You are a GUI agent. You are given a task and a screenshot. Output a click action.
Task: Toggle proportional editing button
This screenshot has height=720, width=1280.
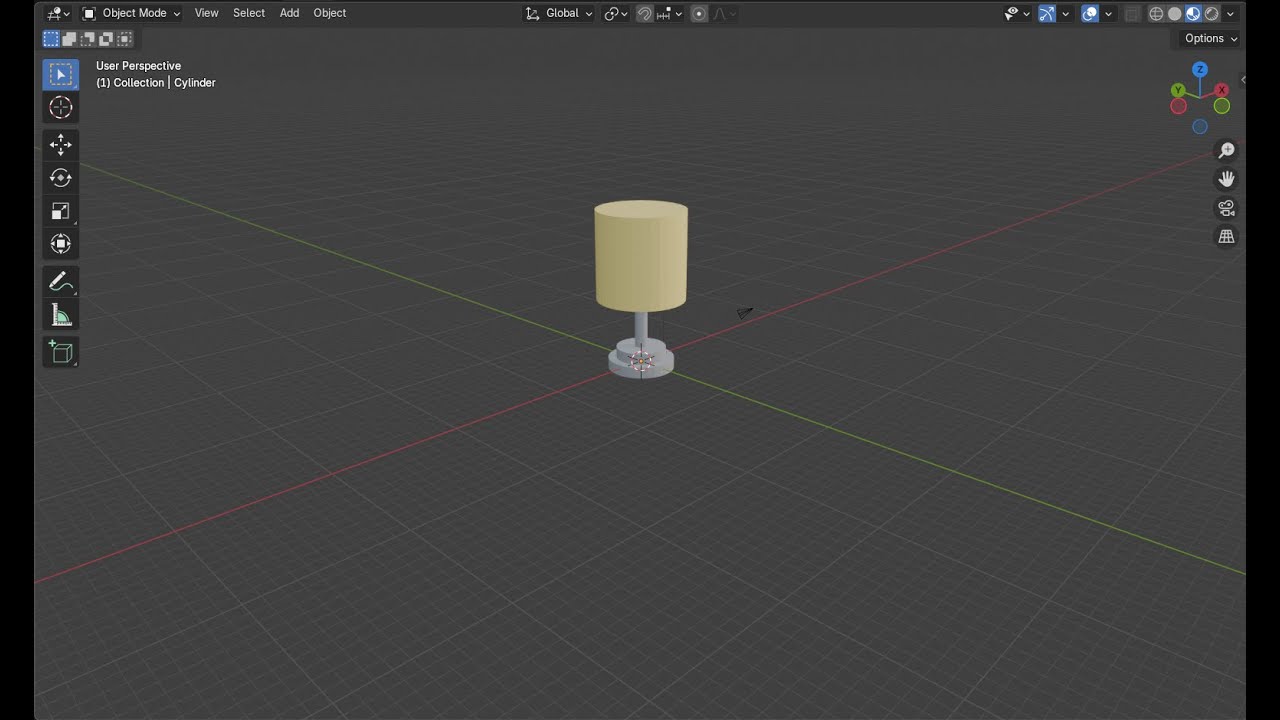pos(699,13)
